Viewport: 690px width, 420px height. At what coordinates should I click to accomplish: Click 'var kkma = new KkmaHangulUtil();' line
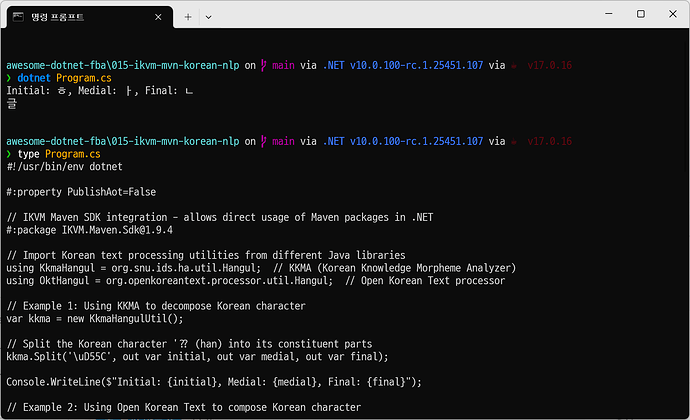pyautogui.click(x=95, y=318)
